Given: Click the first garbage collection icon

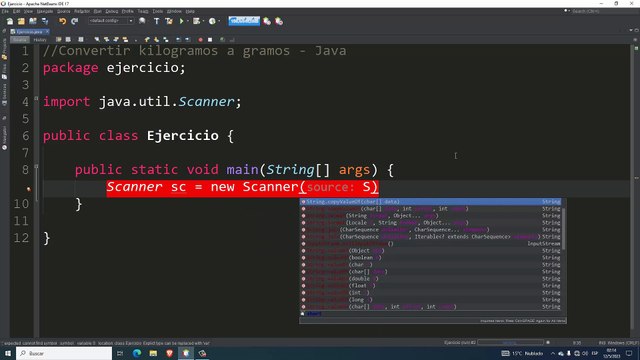Looking at the screenshot, I should pos(267,21).
